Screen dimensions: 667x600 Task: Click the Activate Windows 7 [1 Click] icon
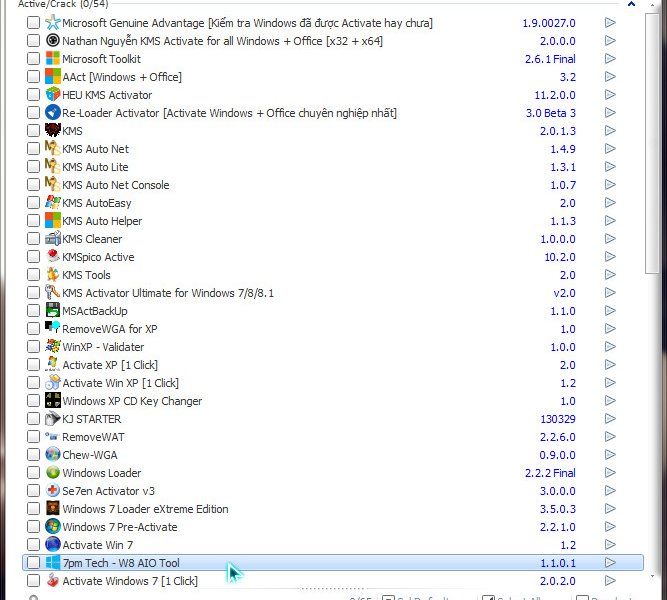[53, 580]
